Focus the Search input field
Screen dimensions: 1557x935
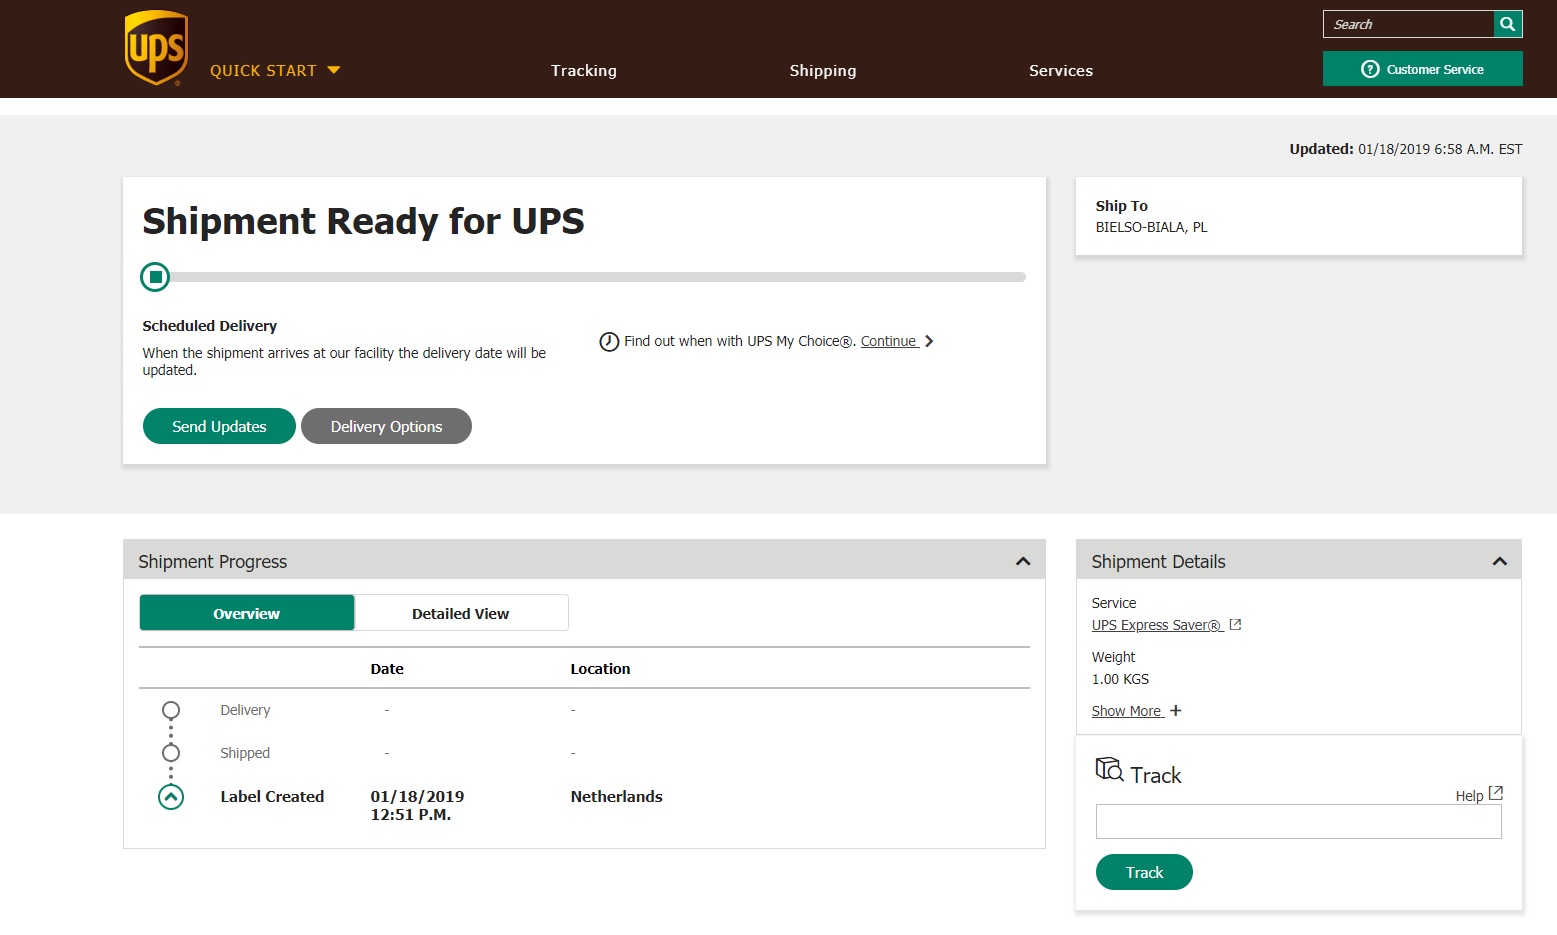click(x=1409, y=24)
